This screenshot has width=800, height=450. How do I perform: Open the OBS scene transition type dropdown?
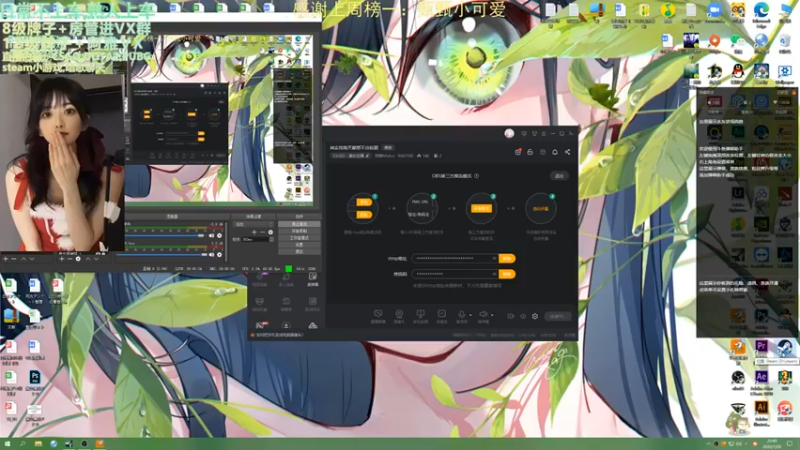click(x=253, y=224)
